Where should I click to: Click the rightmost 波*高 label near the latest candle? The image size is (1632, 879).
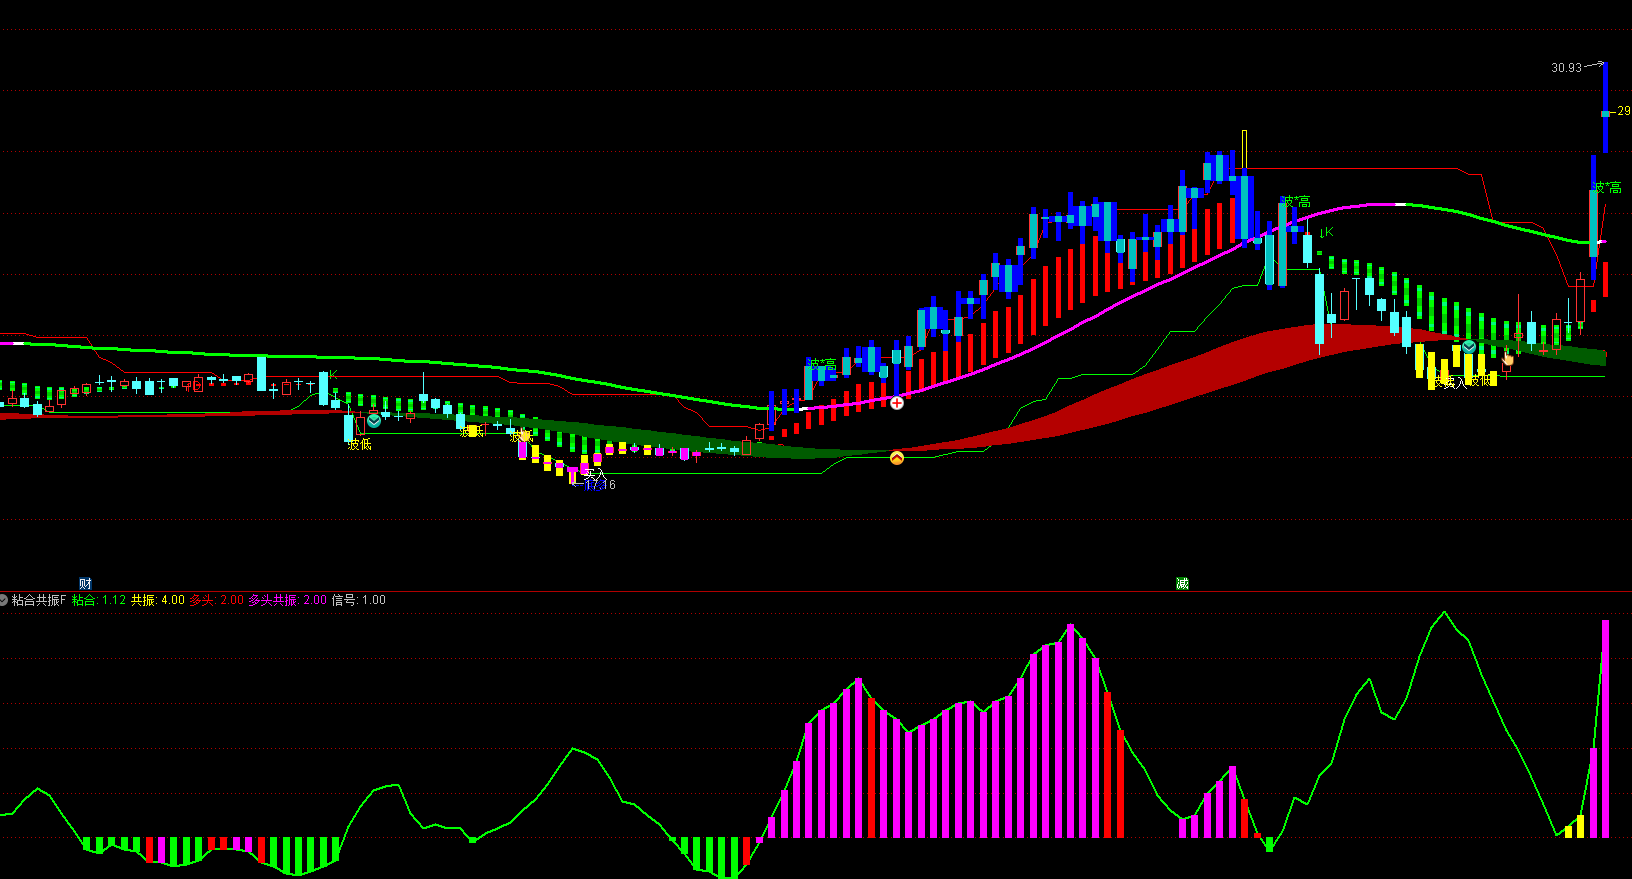tap(1607, 188)
